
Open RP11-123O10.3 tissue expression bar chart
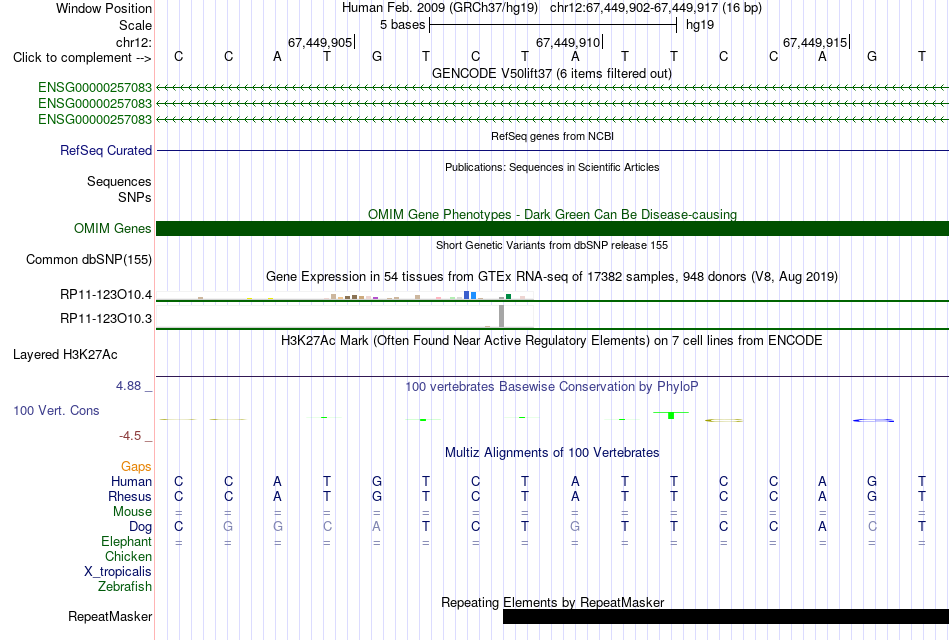tap(345, 316)
